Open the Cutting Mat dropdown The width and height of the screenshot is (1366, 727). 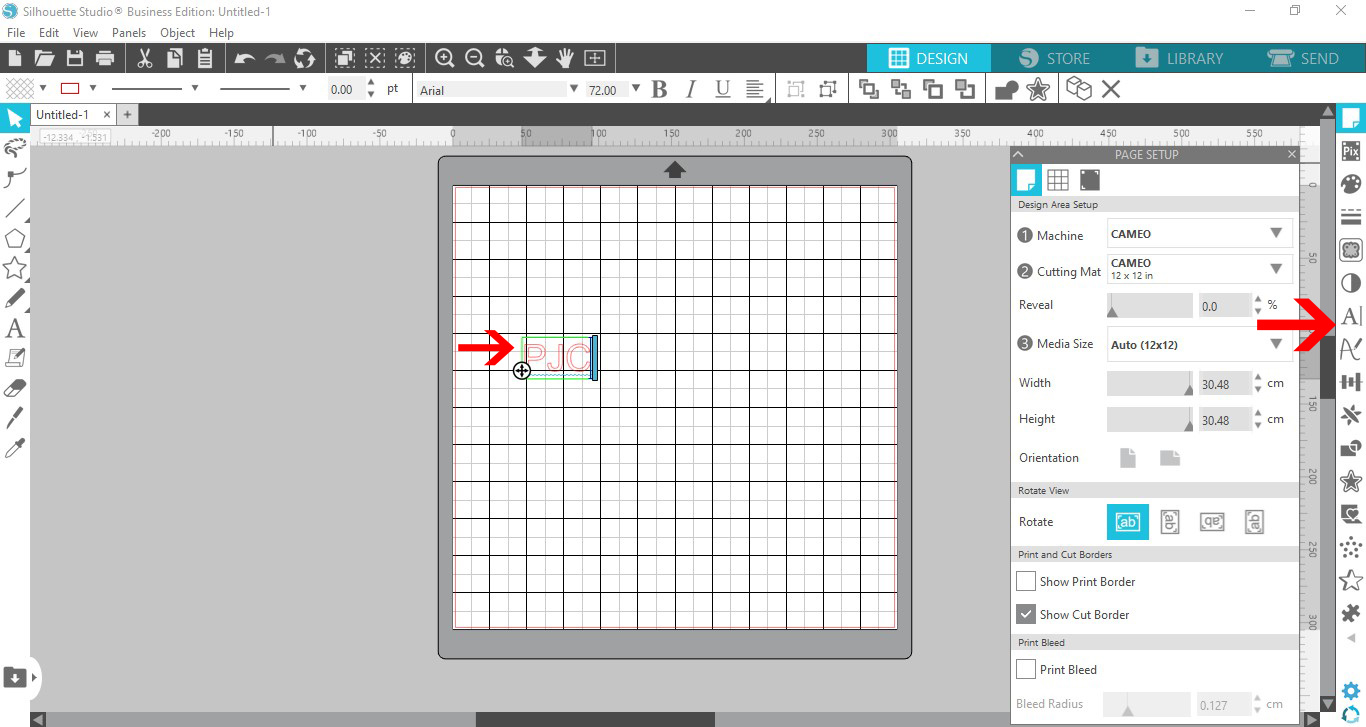(x=1200, y=269)
